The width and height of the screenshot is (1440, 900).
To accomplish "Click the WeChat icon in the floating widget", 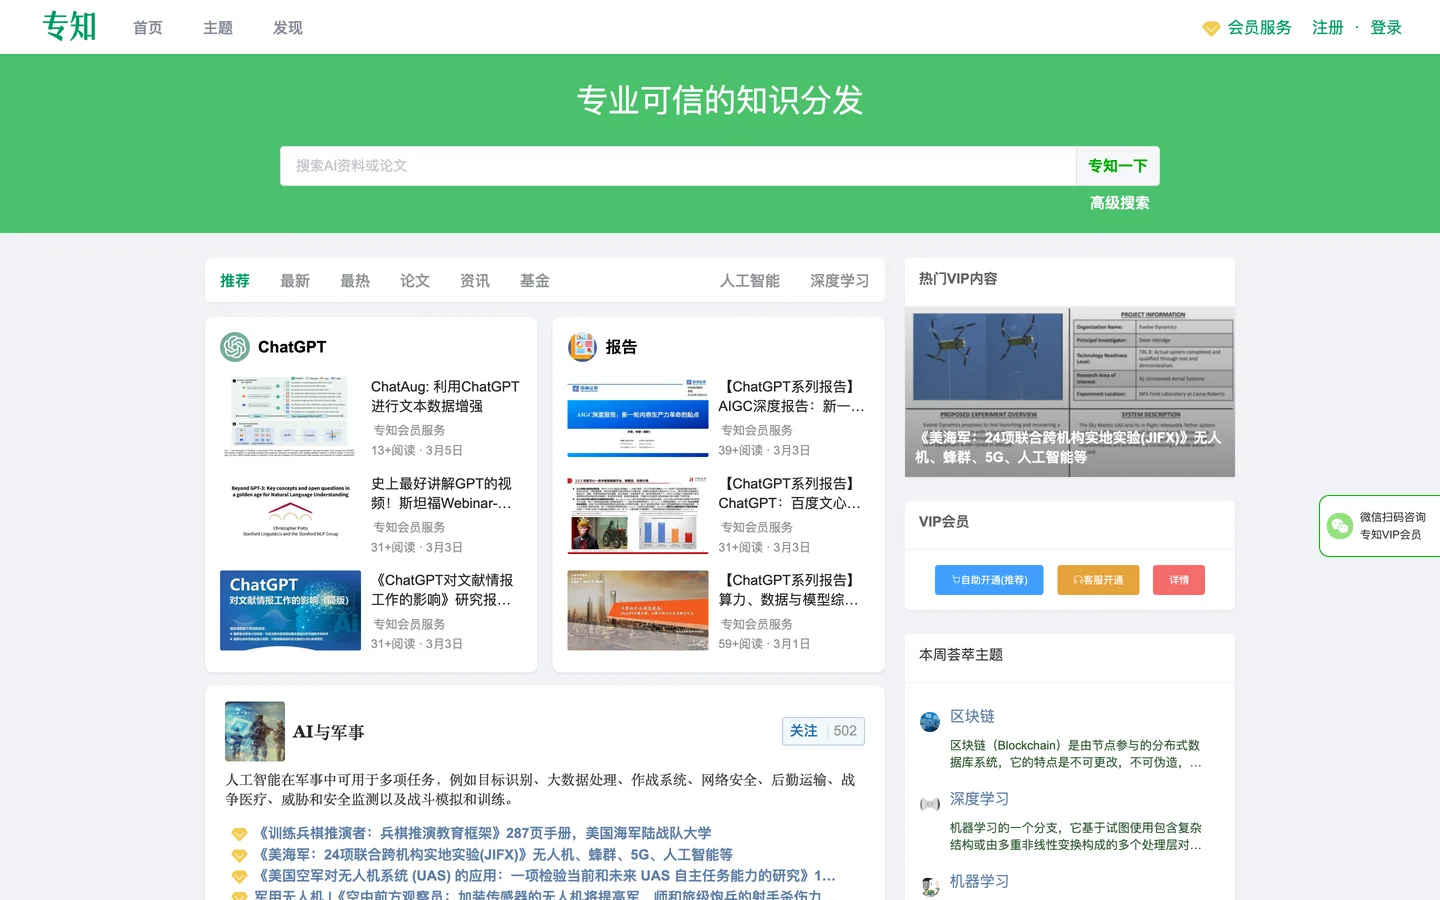I will 1339,526.
